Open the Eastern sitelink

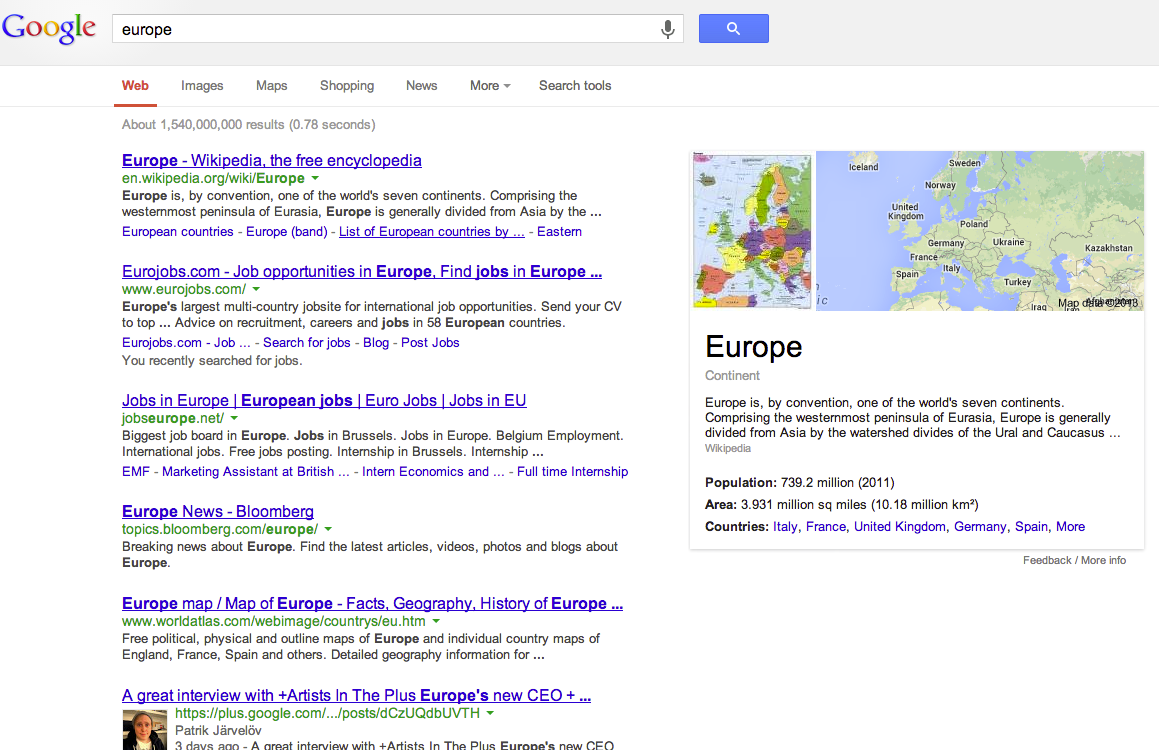tap(560, 231)
